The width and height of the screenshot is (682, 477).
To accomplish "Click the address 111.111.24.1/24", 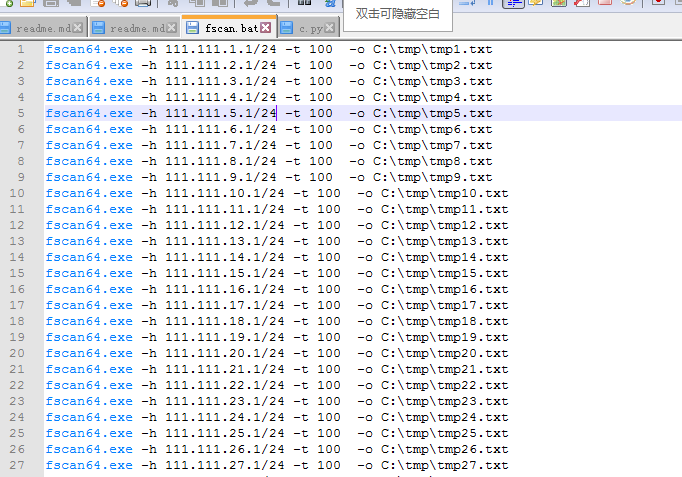I will pyautogui.click(x=225, y=417).
